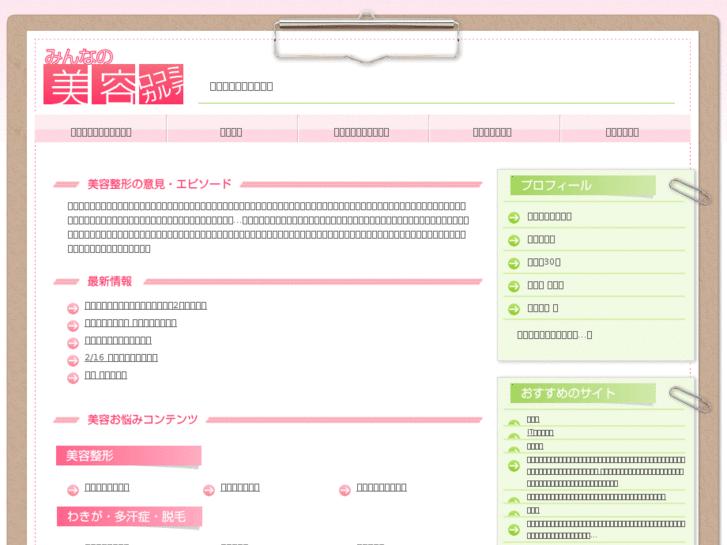Select the わきが・多汗症・脱毛 category banner
This screenshot has width=727, height=545.
click(x=129, y=516)
